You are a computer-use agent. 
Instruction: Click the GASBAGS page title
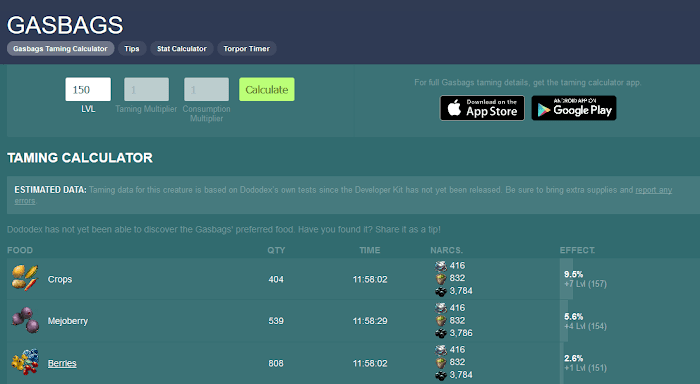pyautogui.click(x=65, y=25)
